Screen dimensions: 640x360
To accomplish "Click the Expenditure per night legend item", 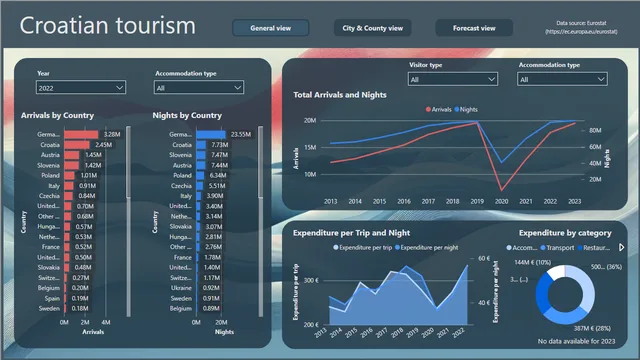I will tap(427, 247).
